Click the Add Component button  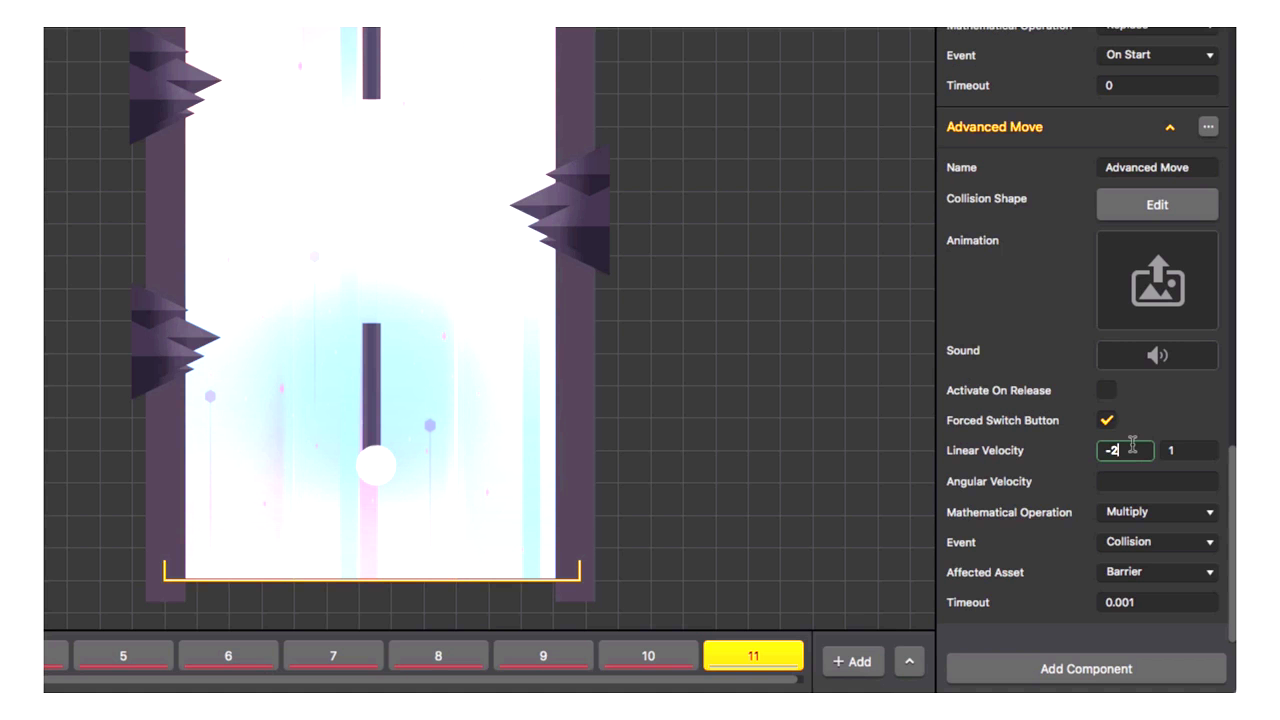1086,669
